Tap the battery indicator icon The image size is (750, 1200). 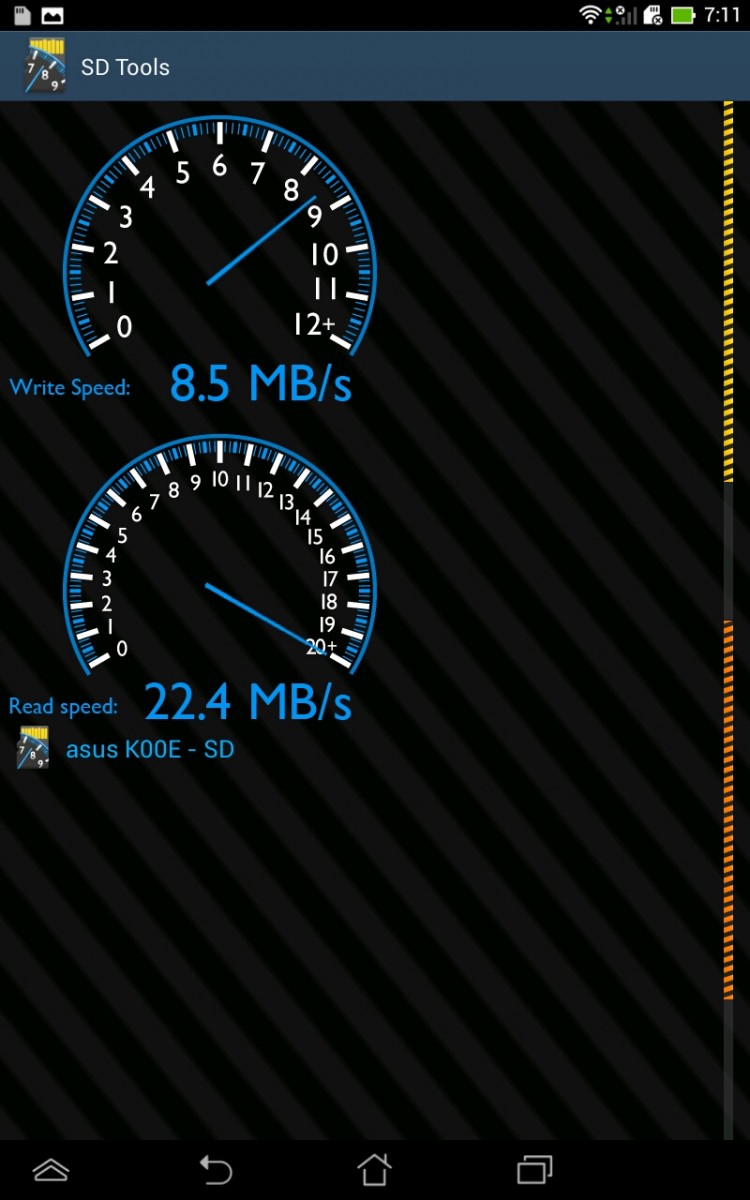[683, 15]
